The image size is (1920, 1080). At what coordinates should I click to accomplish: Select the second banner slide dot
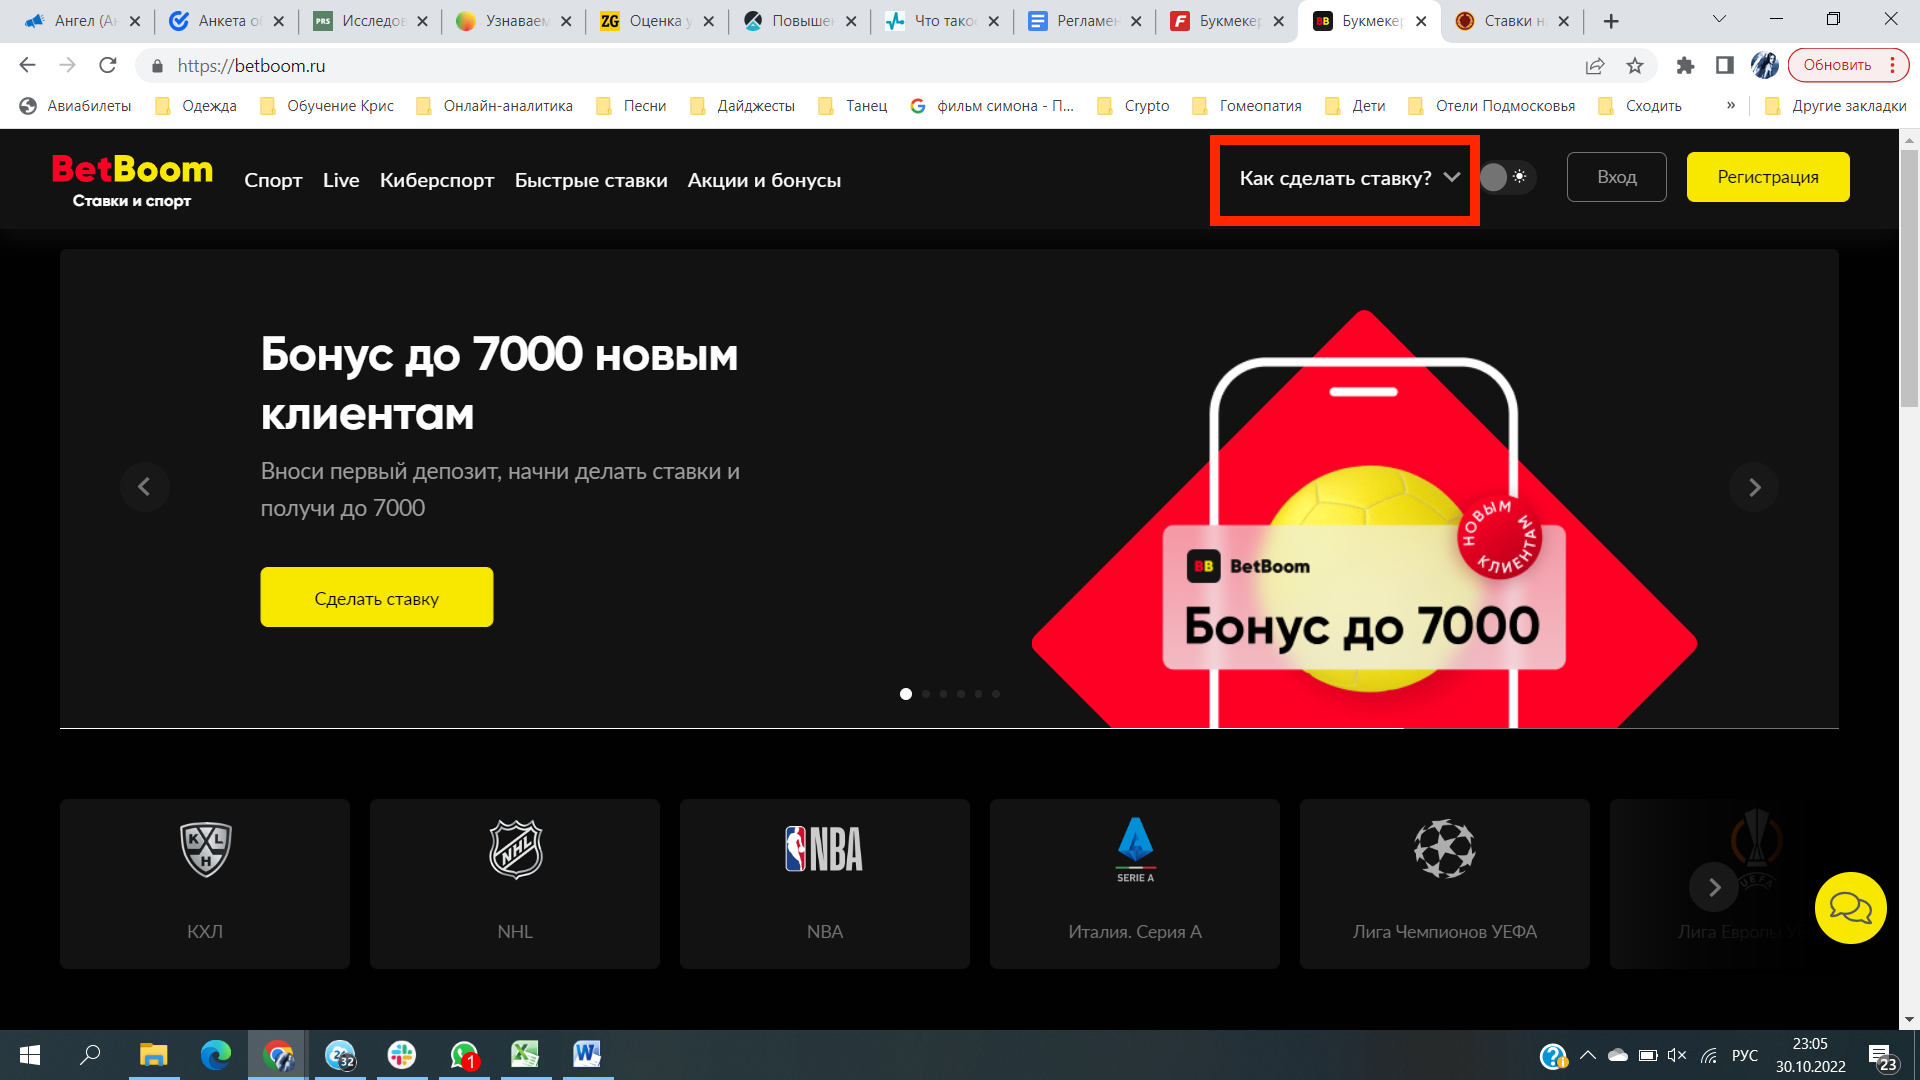point(926,694)
